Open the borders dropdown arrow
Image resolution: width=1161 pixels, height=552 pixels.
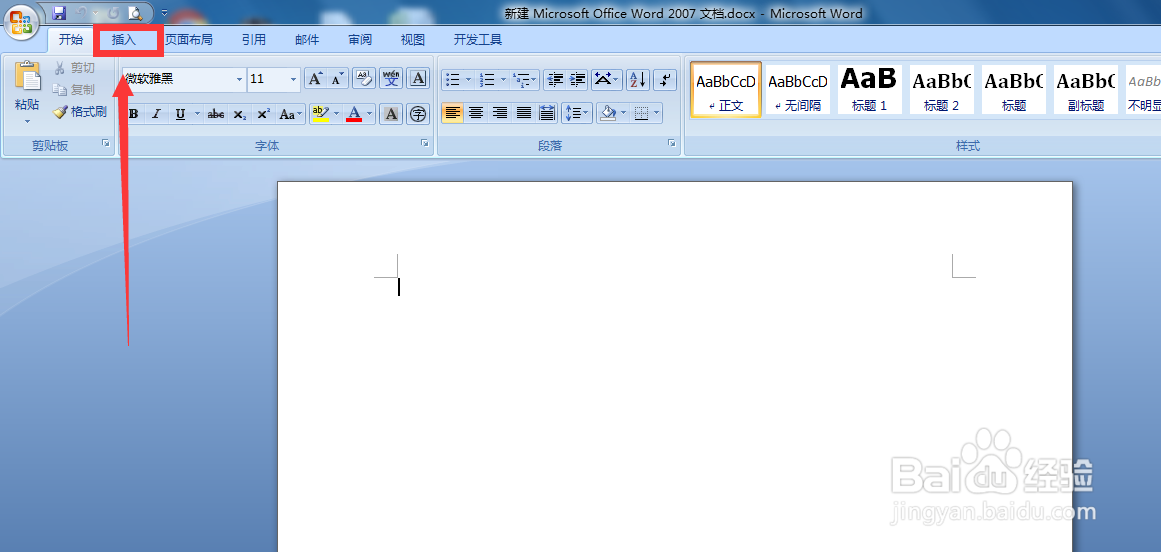click(658, 113)
